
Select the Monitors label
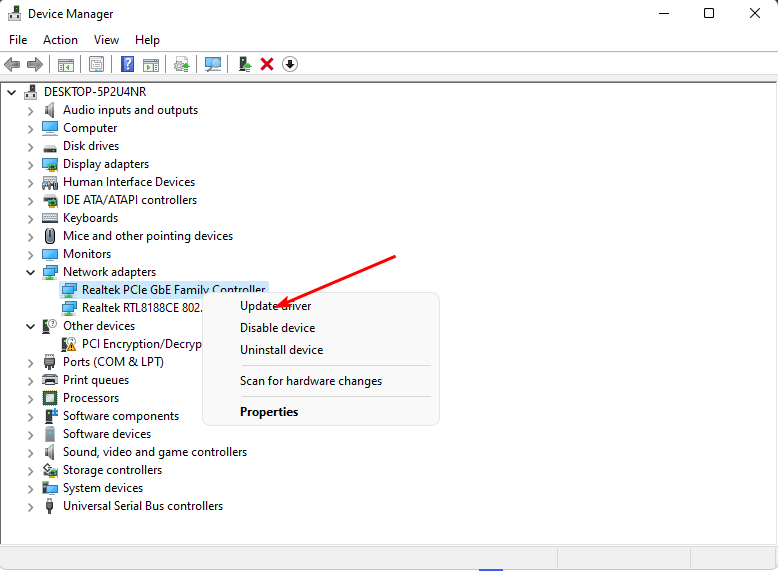[87, 254]
